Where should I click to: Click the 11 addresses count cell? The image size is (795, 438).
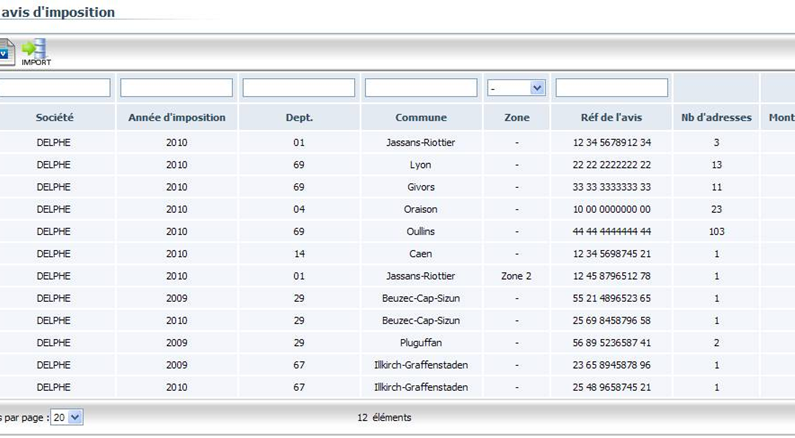click(716, 187)
